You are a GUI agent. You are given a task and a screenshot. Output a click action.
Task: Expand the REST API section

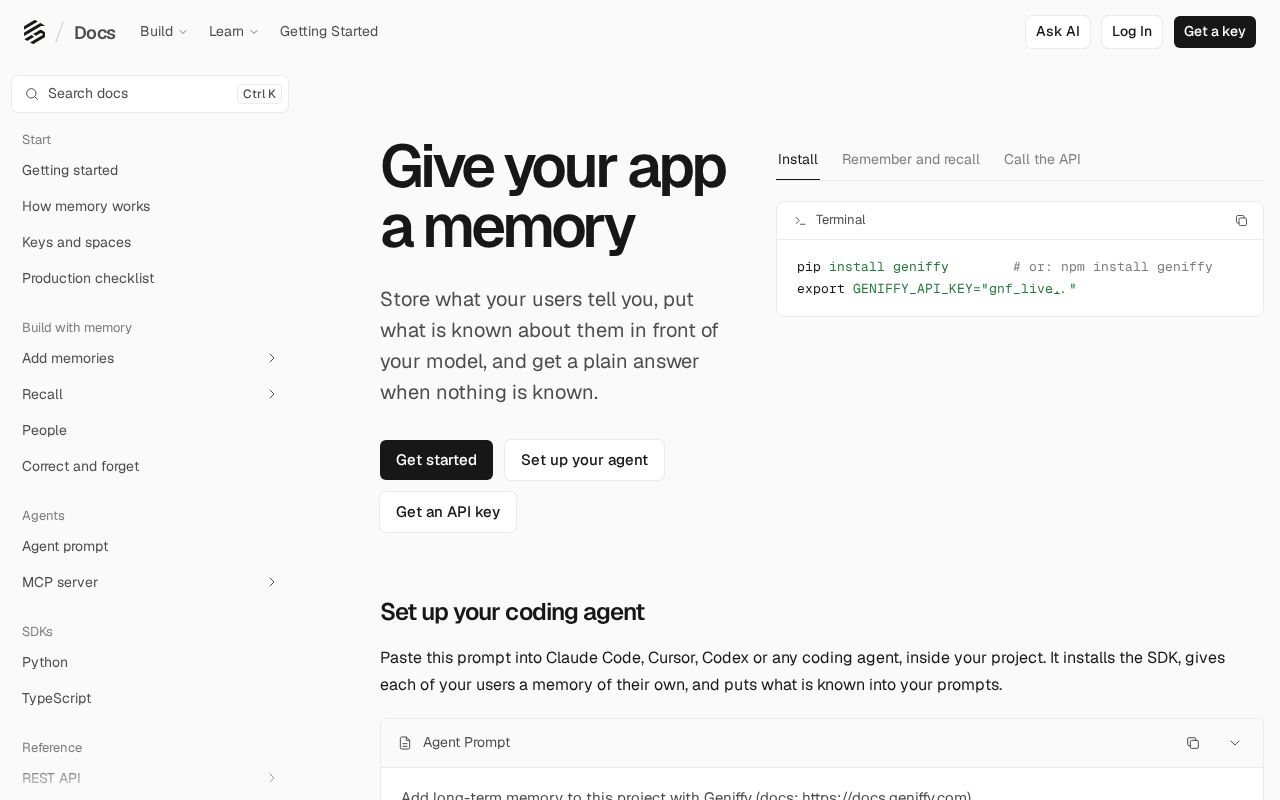[271, 778]
